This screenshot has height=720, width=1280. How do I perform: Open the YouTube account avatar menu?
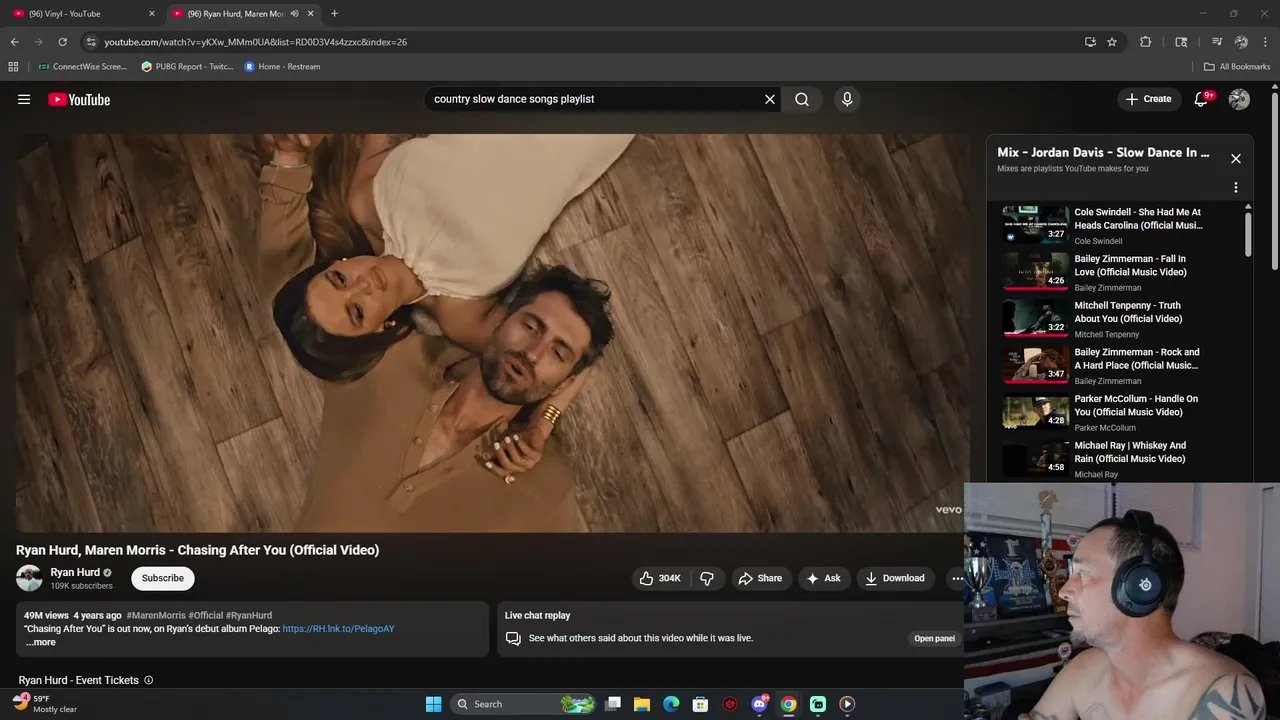click(x=1239, y=99)
